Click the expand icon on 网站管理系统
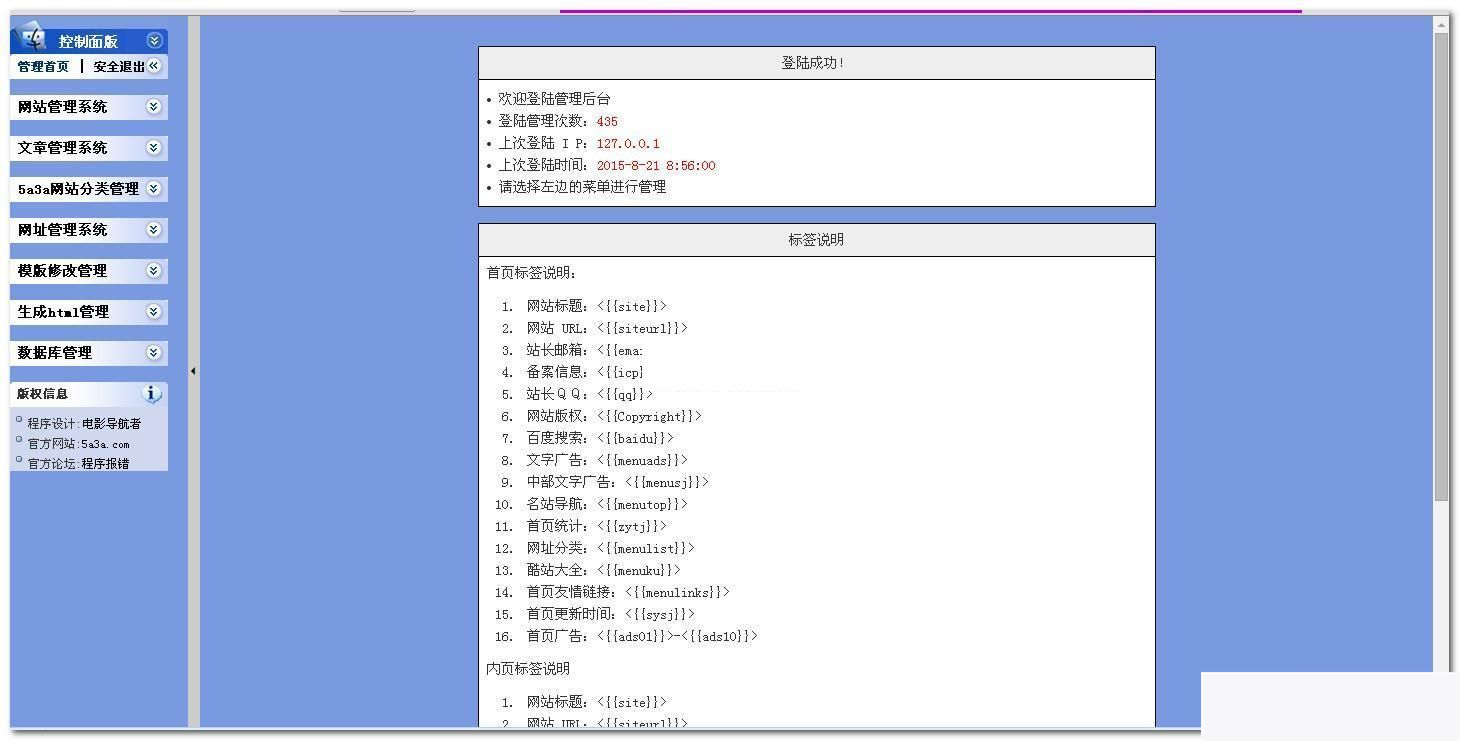 153,106
